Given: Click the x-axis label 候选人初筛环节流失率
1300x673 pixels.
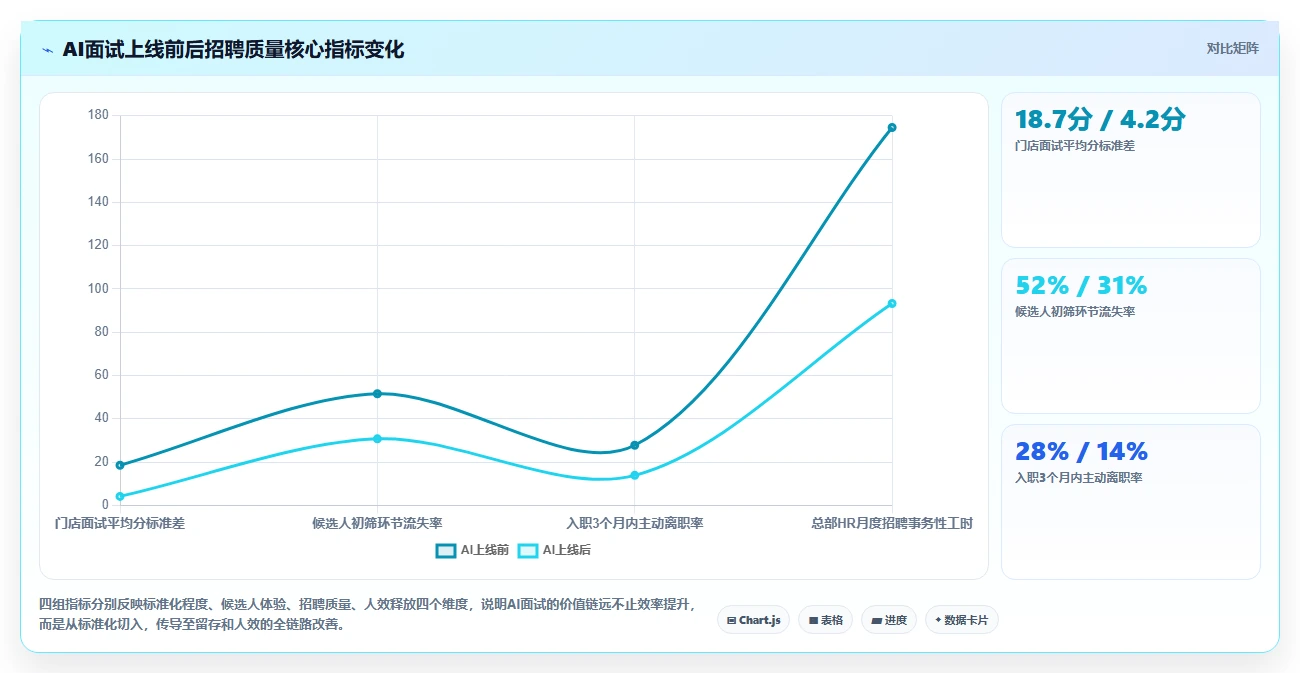Looking at the screenshot, I should [377, 523].
